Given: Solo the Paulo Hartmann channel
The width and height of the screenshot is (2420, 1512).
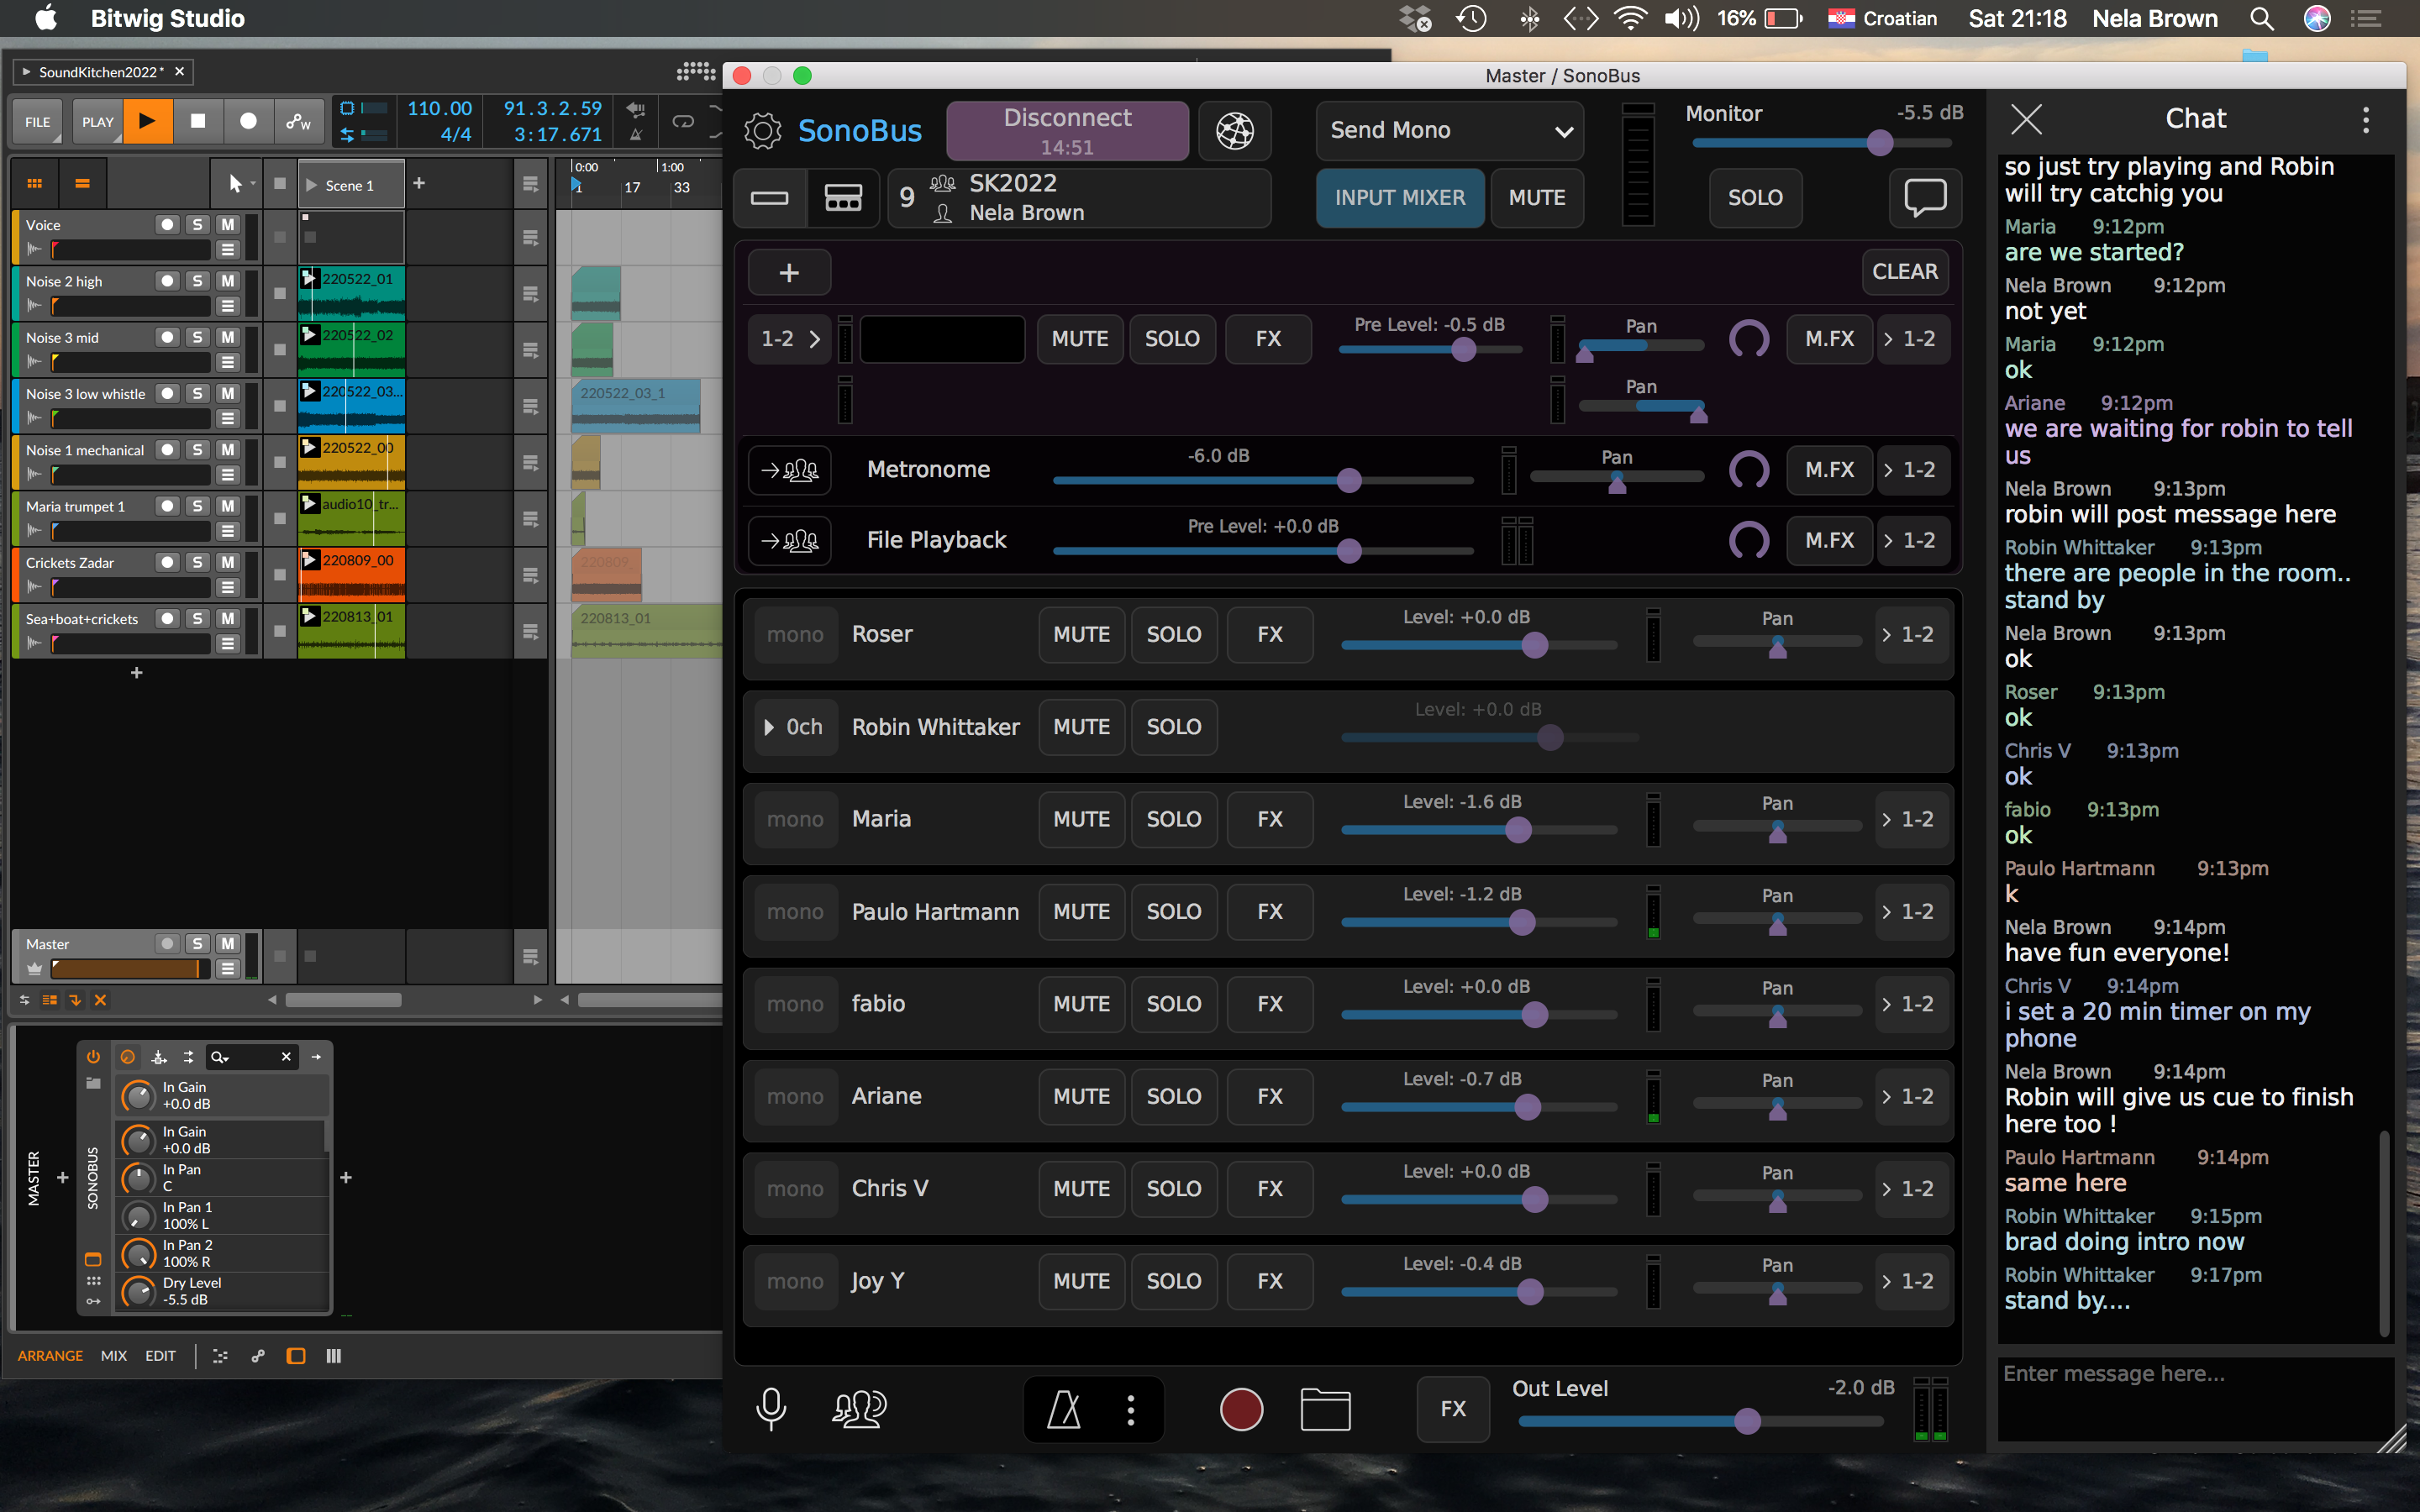Looking at the screenshot, I should pos(1173,912).
